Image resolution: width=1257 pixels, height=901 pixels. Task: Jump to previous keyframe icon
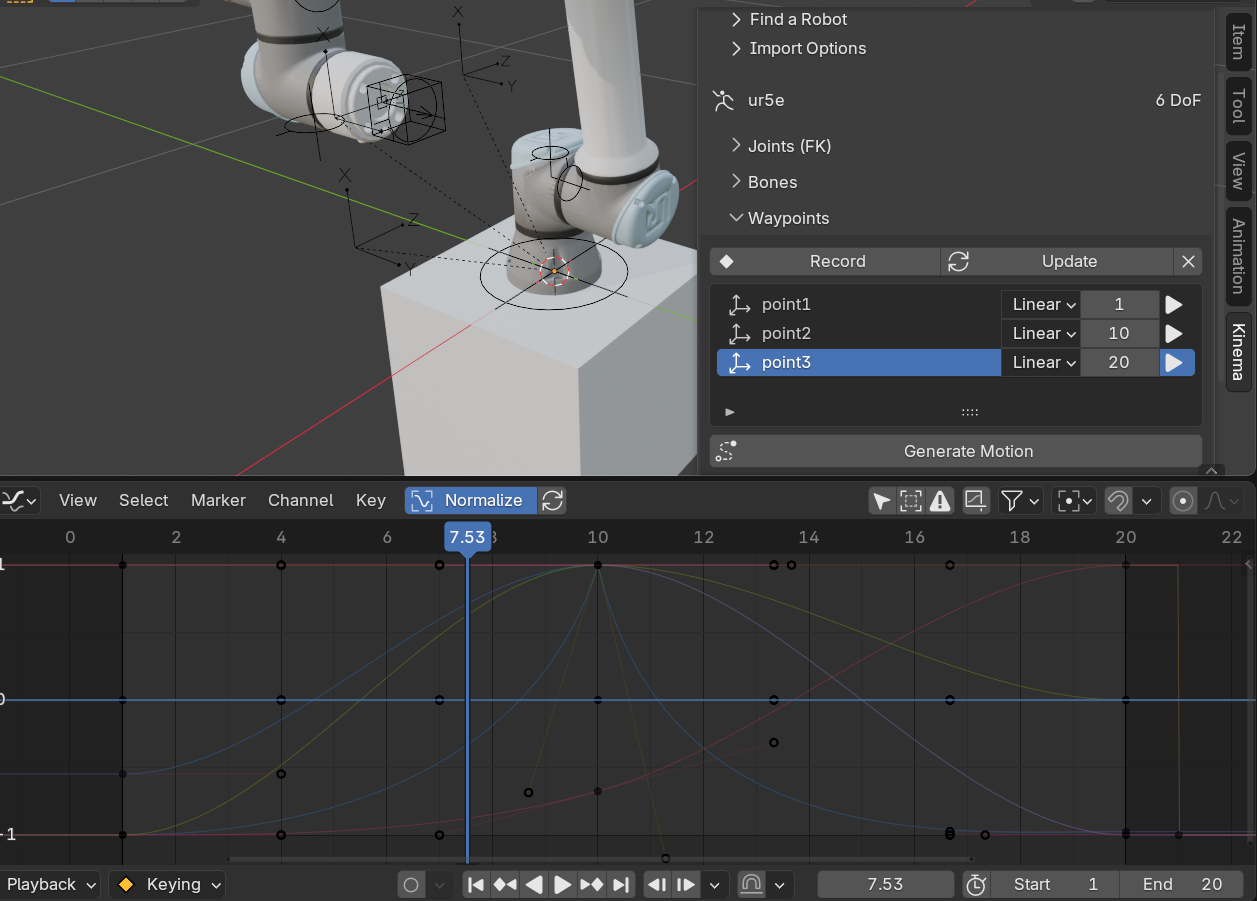(x=505, y=884)
